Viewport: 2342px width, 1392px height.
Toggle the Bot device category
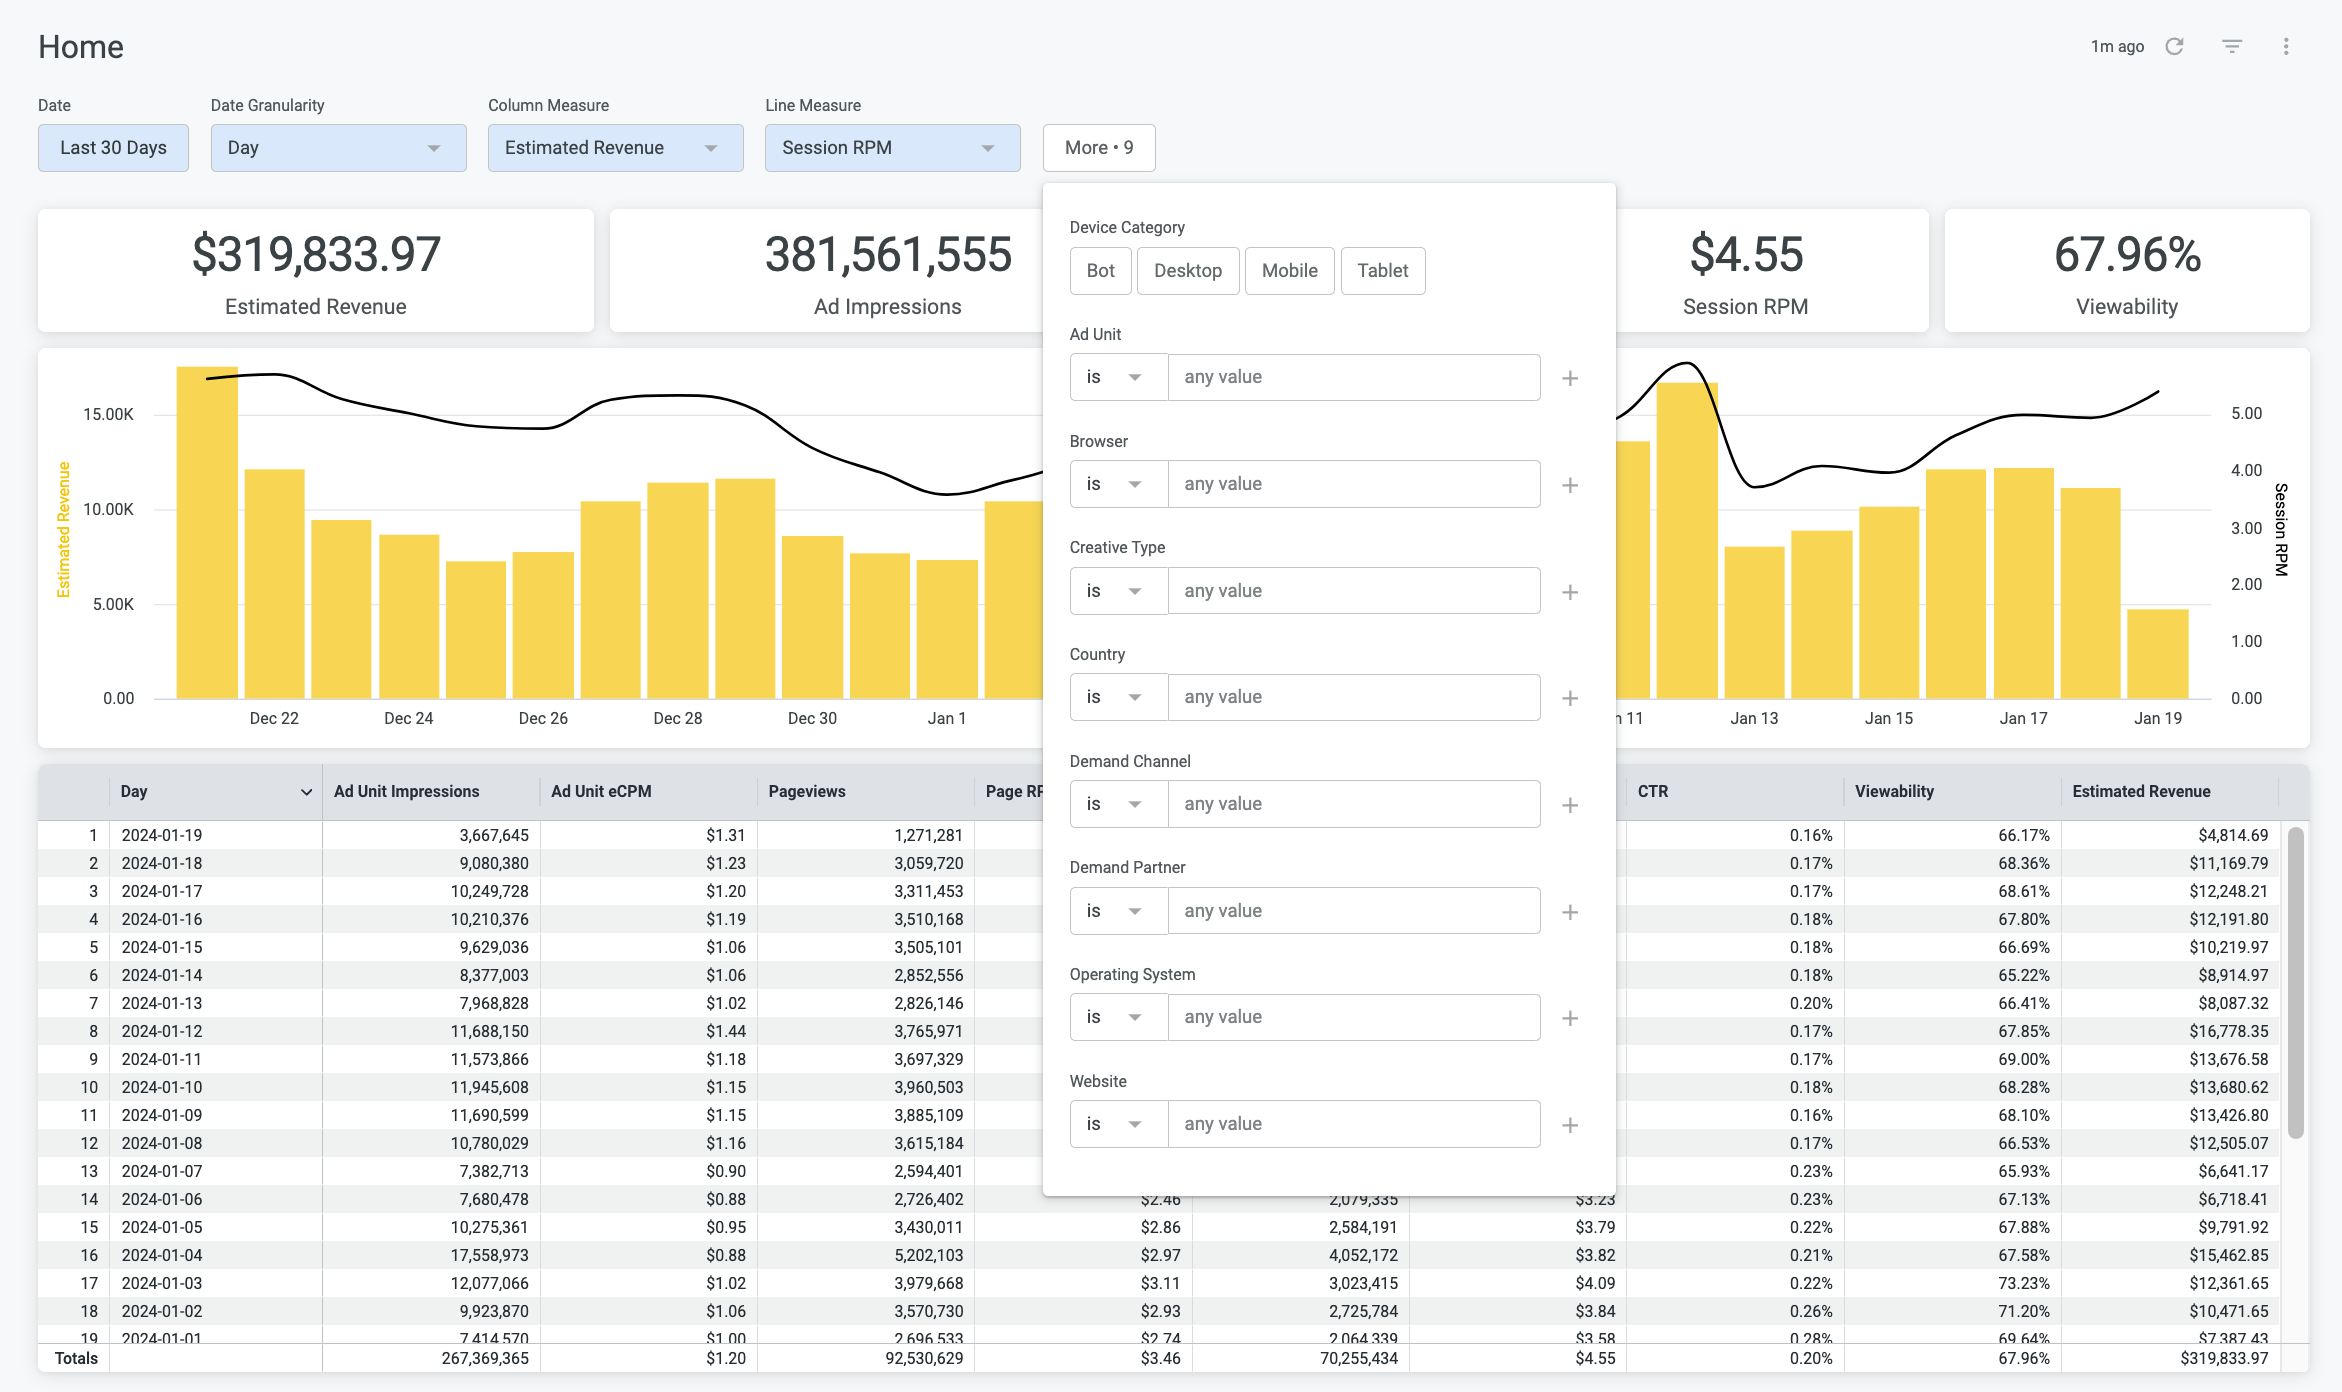click(1100, 271)
